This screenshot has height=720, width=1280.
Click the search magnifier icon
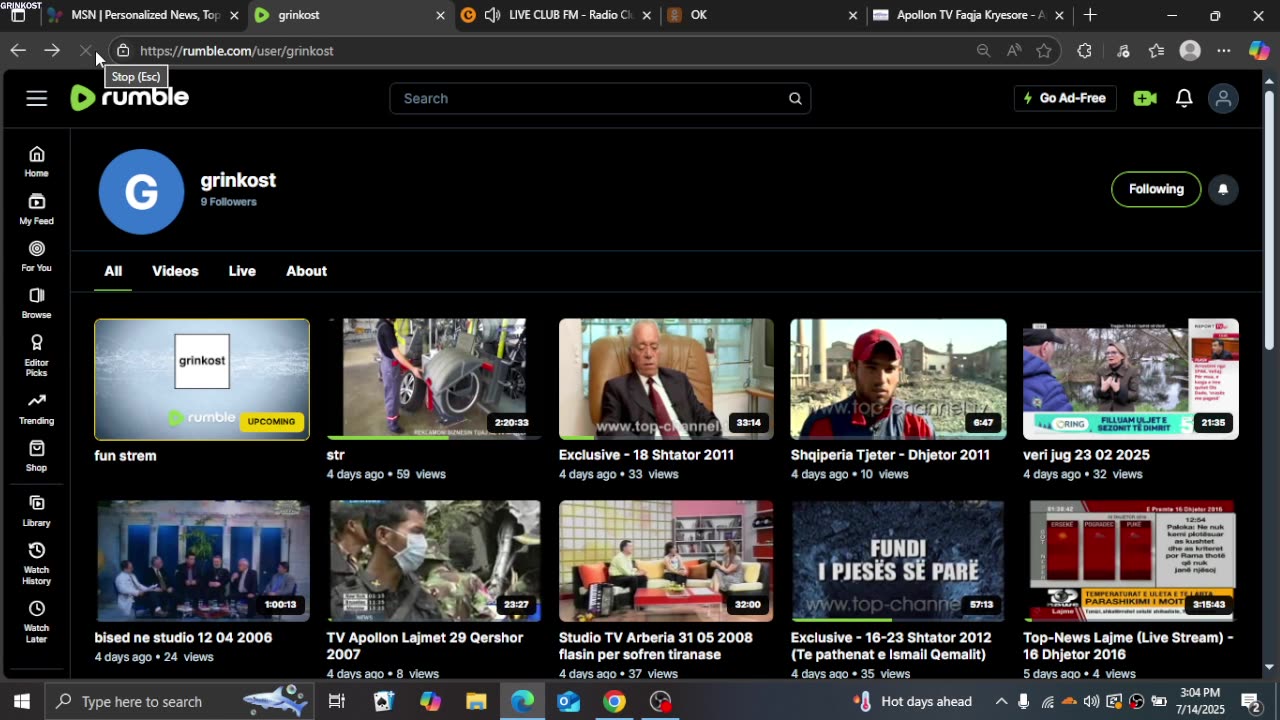pos(795,98)
